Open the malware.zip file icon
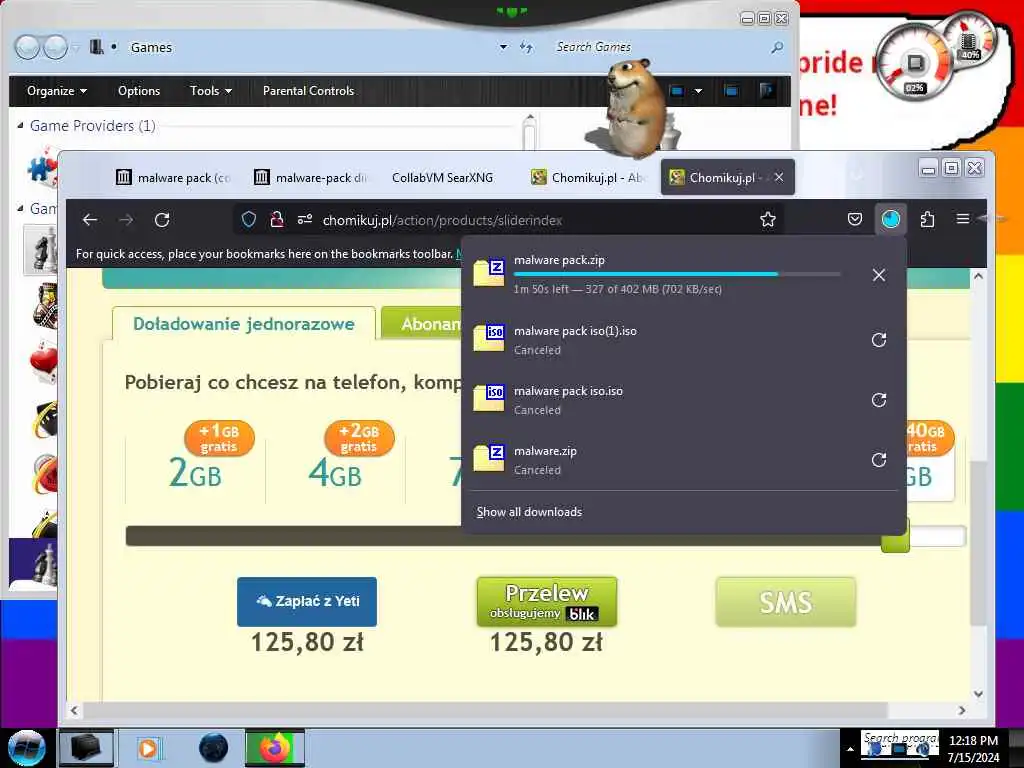Image resolution: width=1024 pixels, height=768 pixels. coord(489,458)
